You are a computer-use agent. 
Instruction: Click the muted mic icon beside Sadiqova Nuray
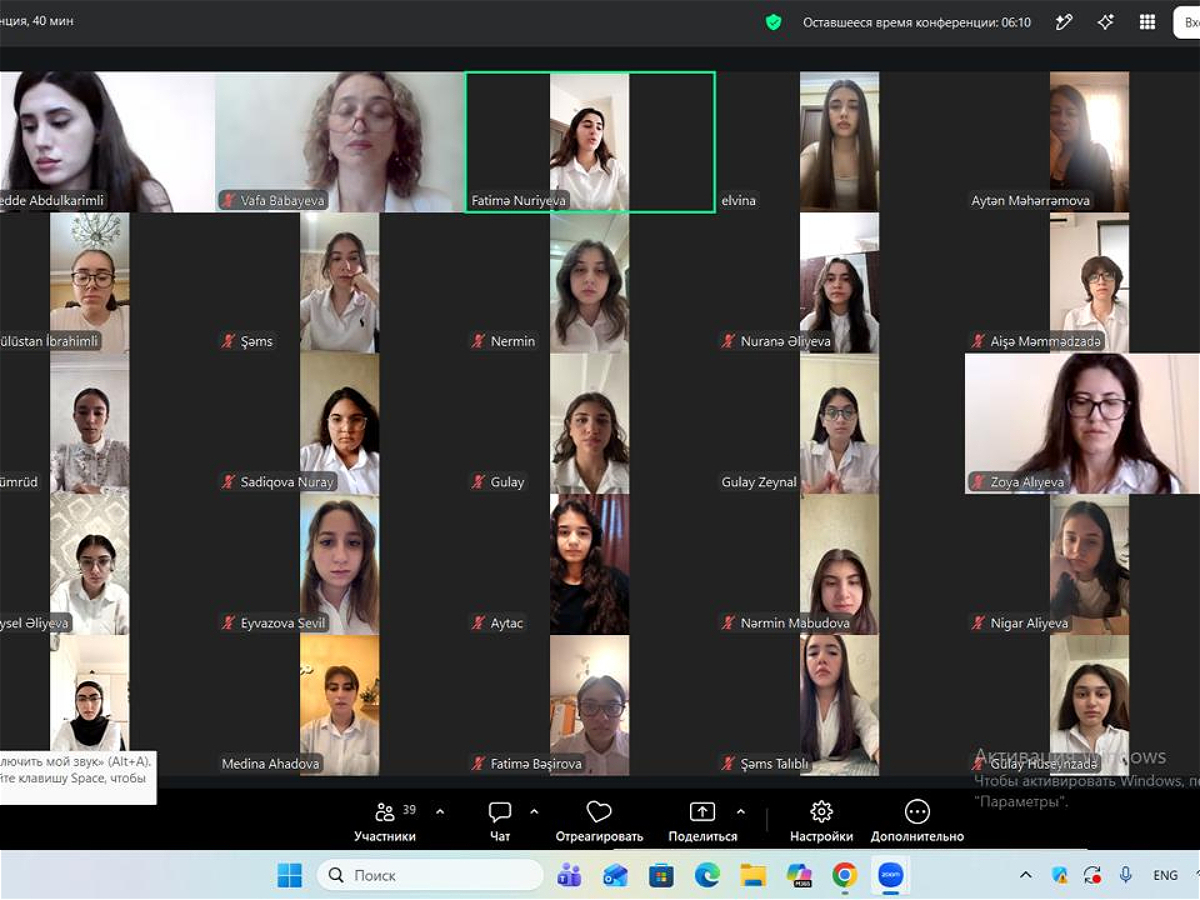(x=229, y=483)
